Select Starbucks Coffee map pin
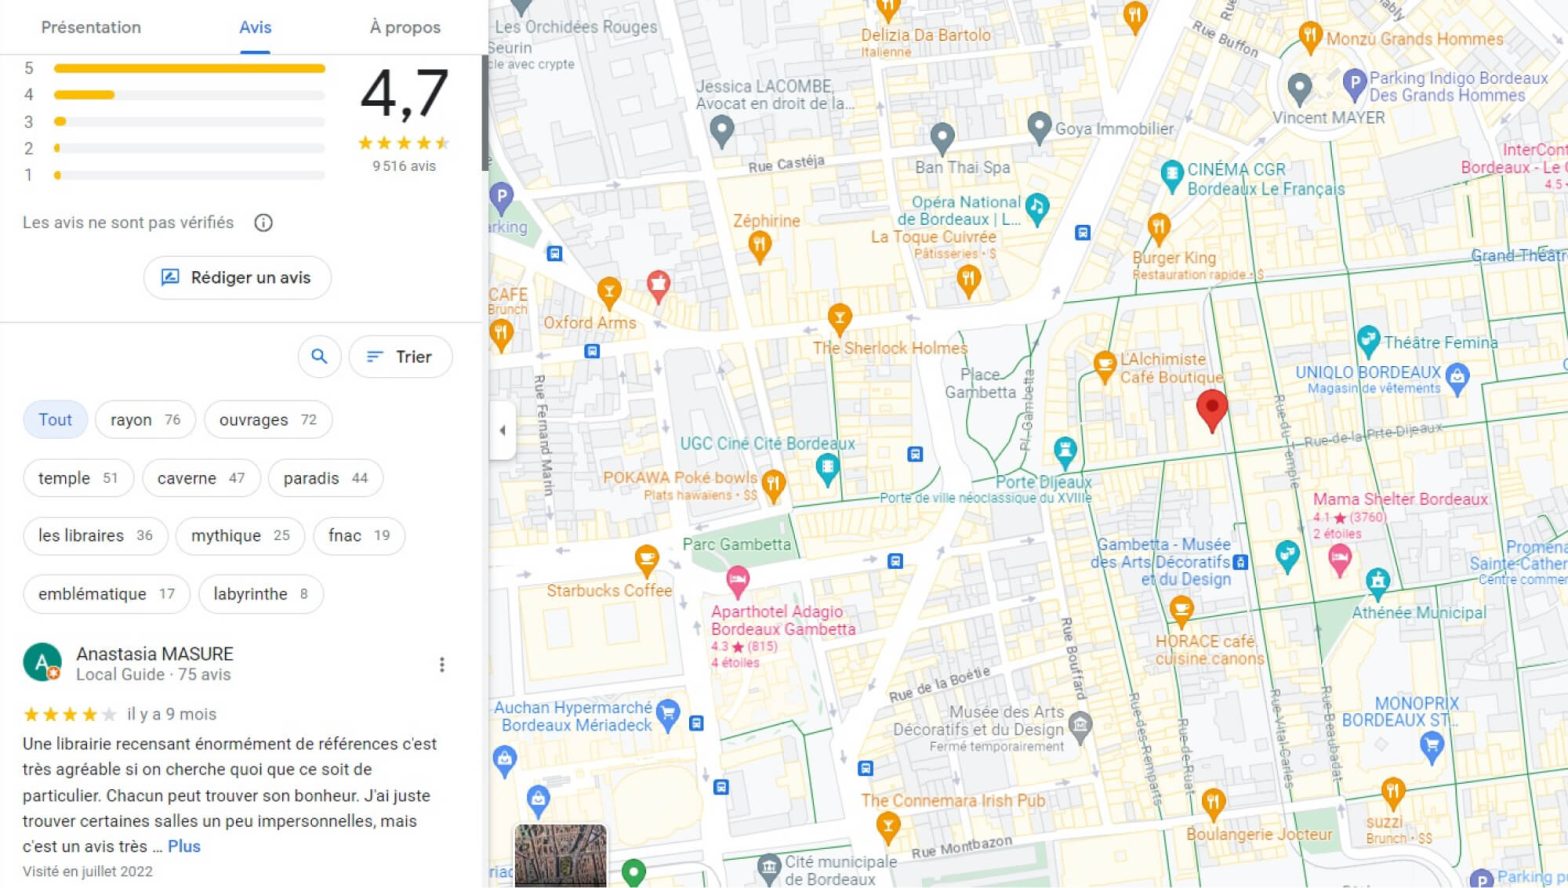This screenshot has width=1568, height=888. coord(647,560)
